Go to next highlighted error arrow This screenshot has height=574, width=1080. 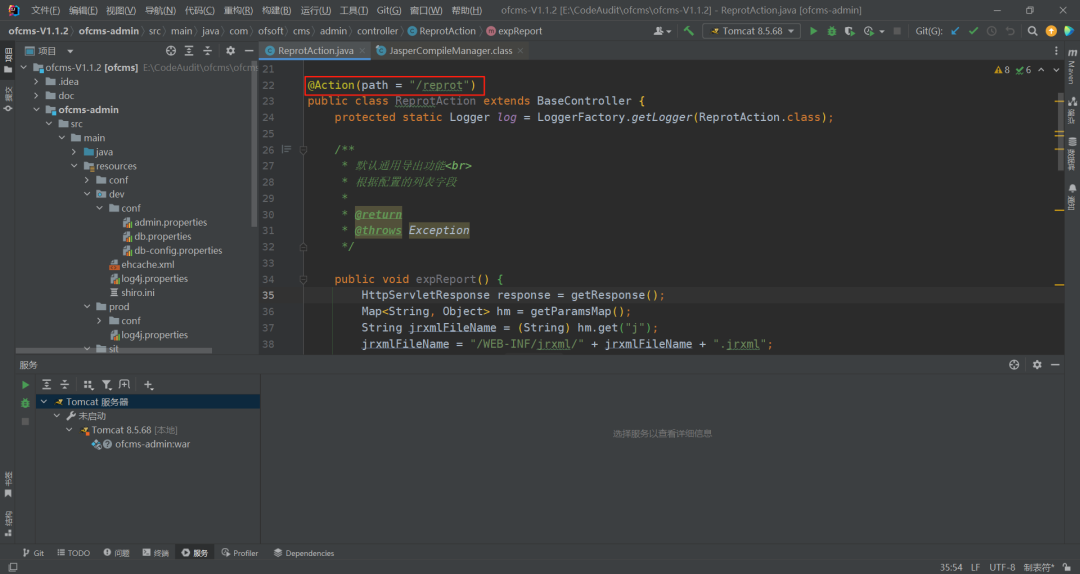point(1056,70)
